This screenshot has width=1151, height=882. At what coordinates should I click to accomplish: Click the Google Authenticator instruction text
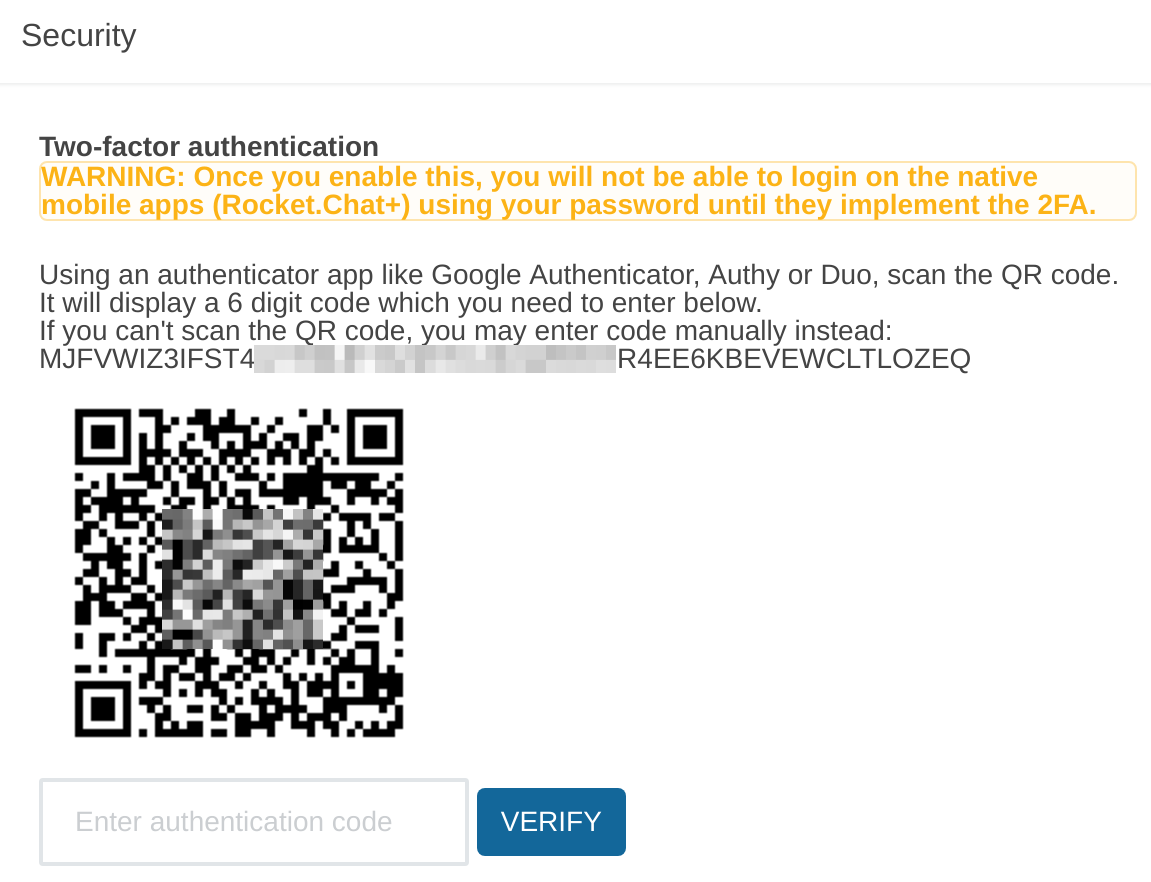pos(578,274)
